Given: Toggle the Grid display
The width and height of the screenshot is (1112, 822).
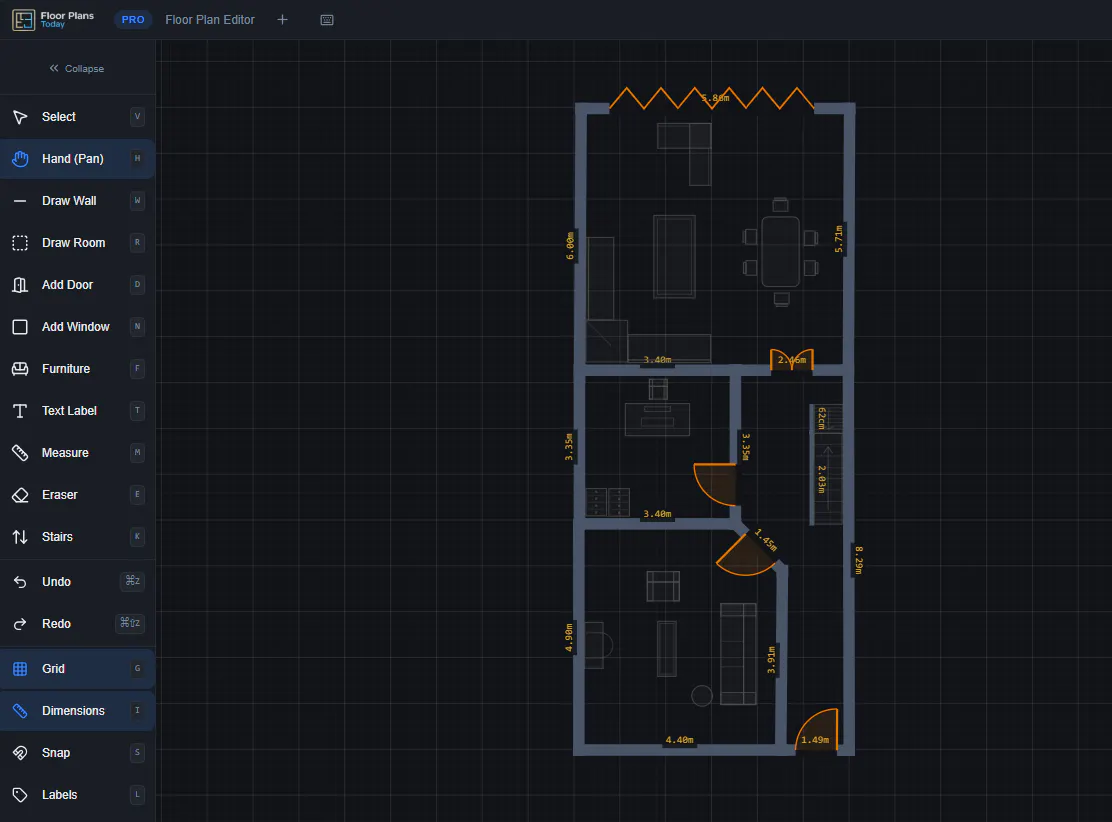Looking at the screenshot, I should (x=77, y=669).
